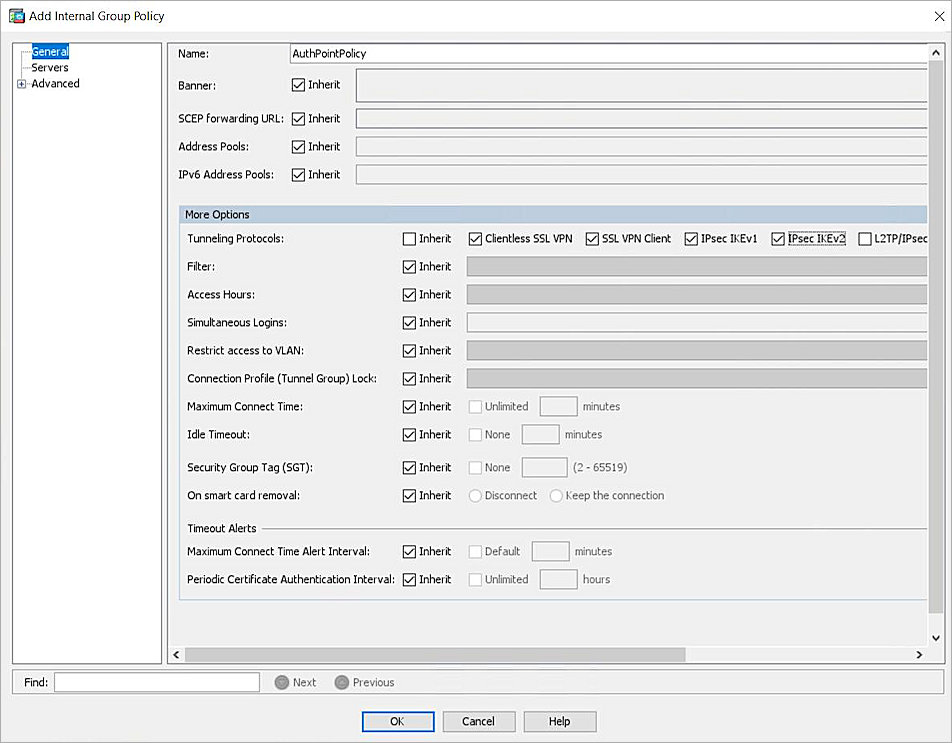Uncheck IPsec IKEv1 tunneling protocol
Screen dimensions: 952x743
pos(691,238)
